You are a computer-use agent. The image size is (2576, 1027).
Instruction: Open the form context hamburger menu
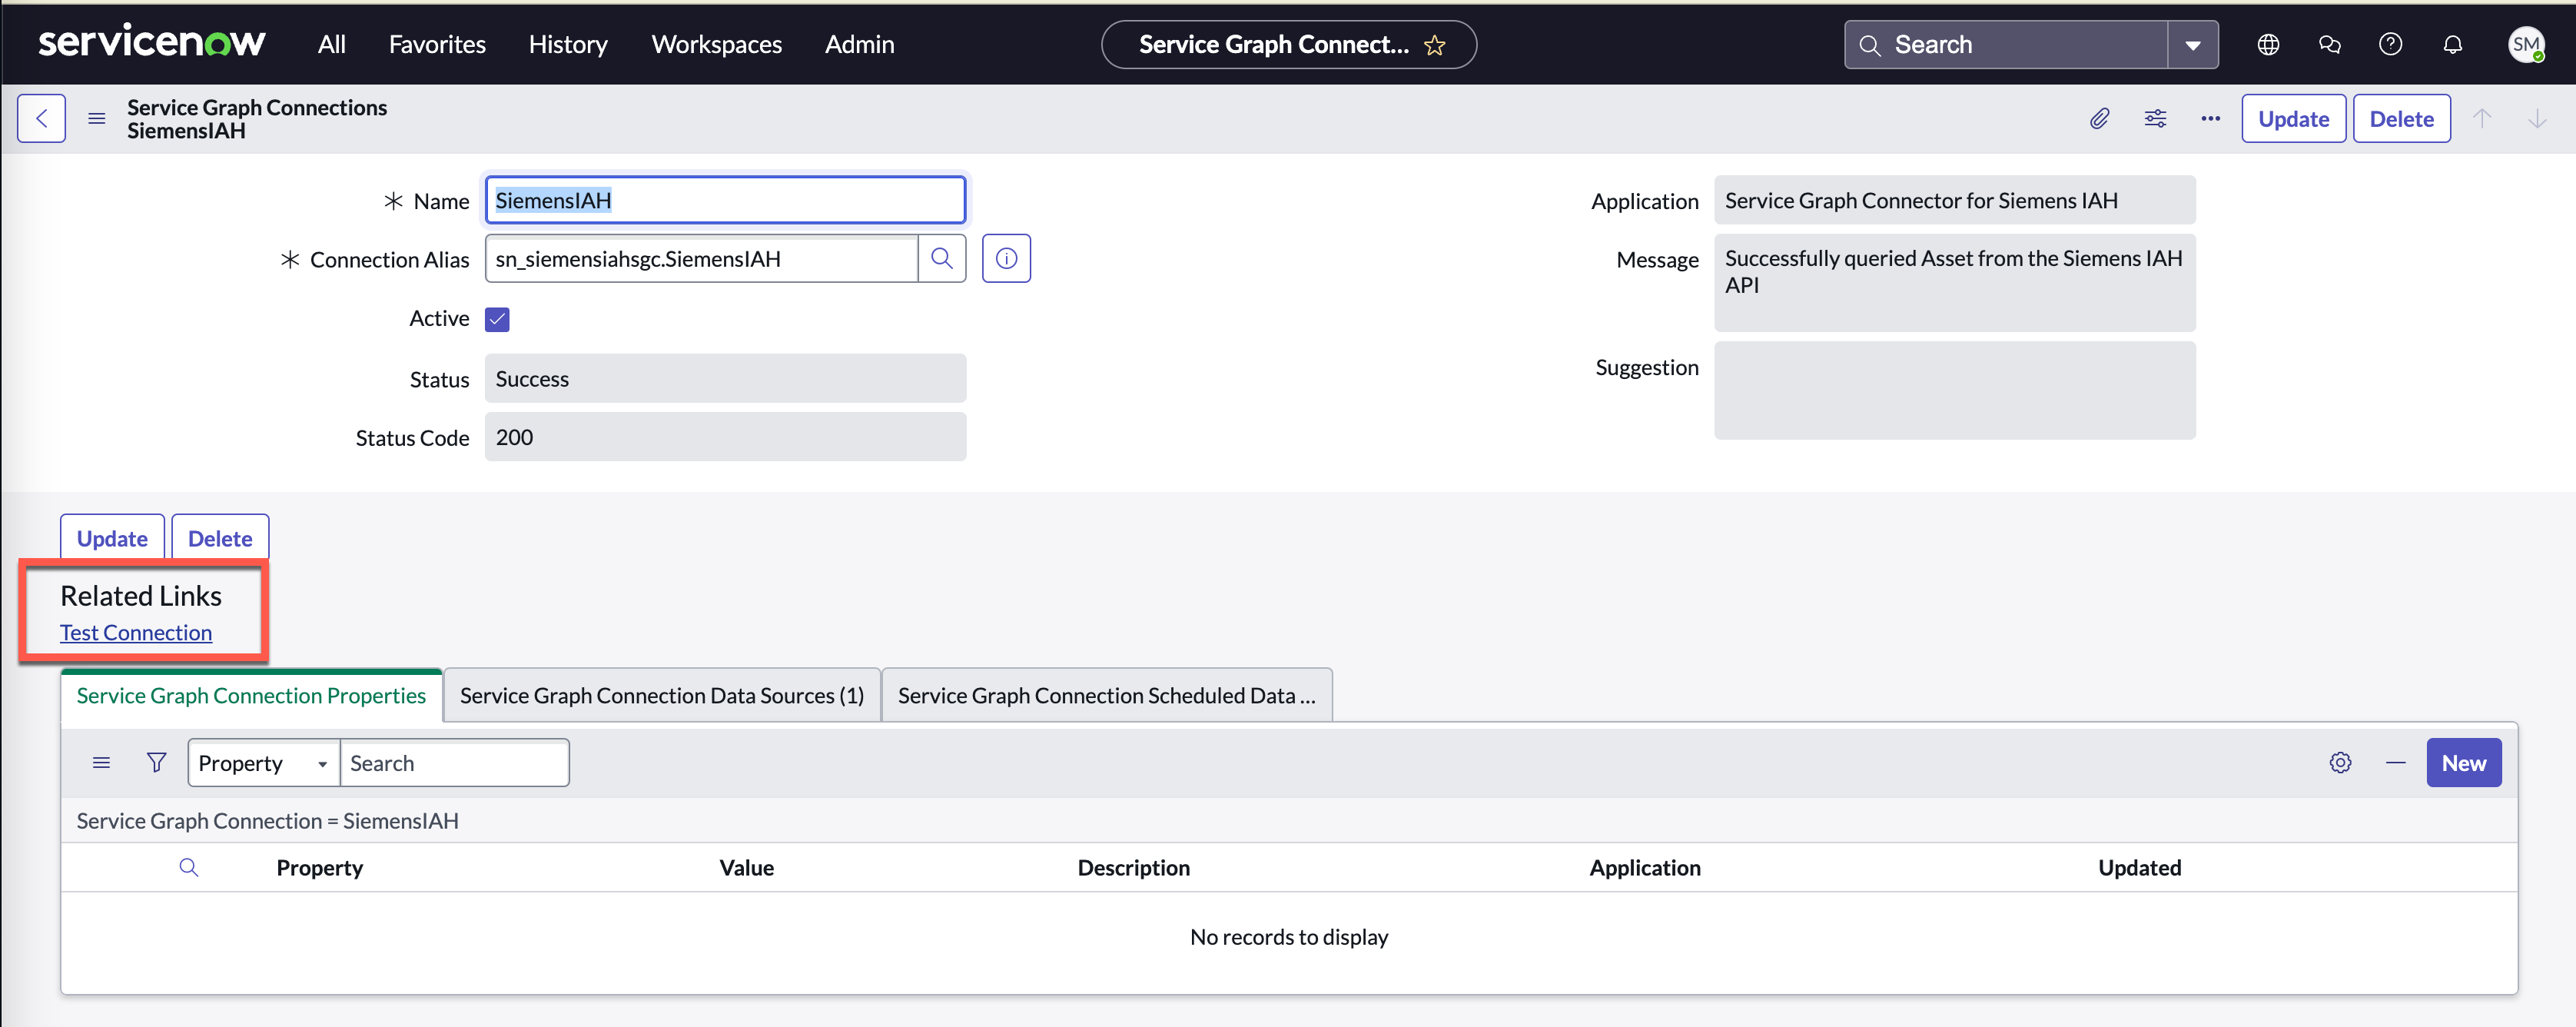(x=96, y=118)
